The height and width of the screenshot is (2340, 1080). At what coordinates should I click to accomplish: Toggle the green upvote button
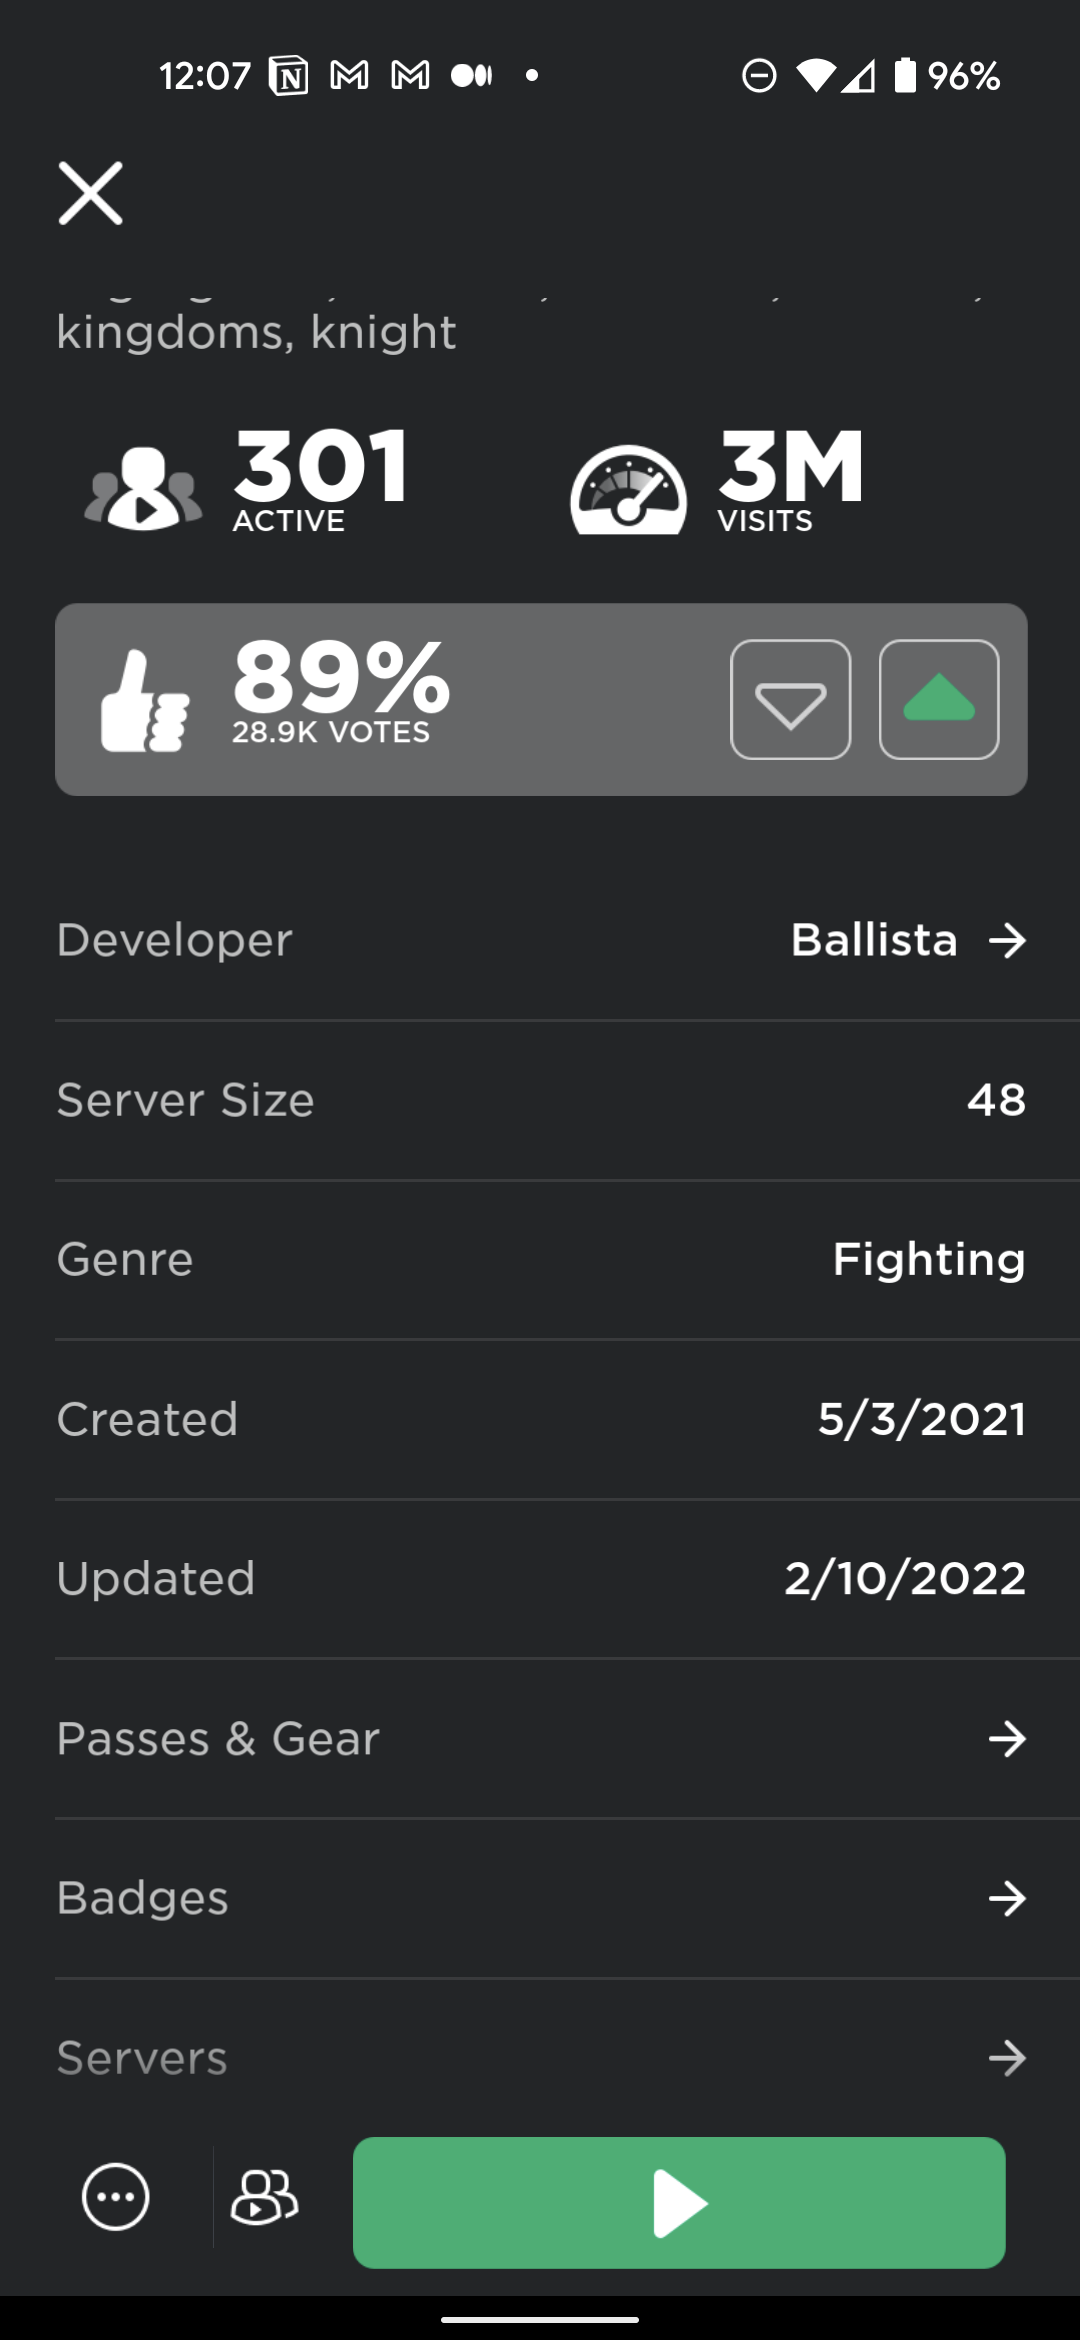938,700
